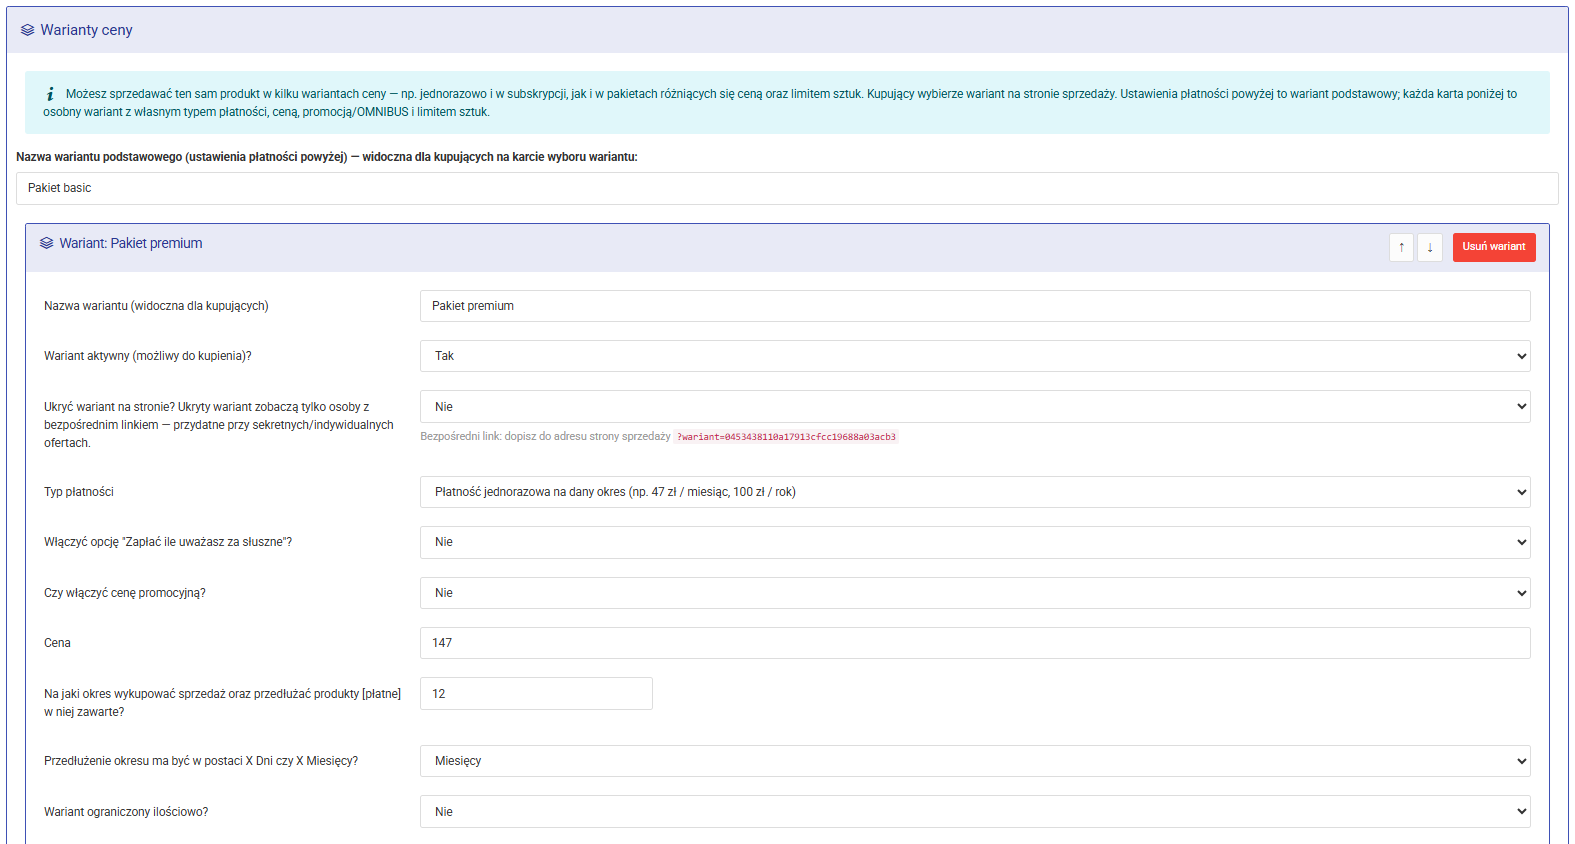Viewport: 1575px width, 844px height.
Task: Click the 'Wariant: Pakiet premium' card title
Action: 131,243
